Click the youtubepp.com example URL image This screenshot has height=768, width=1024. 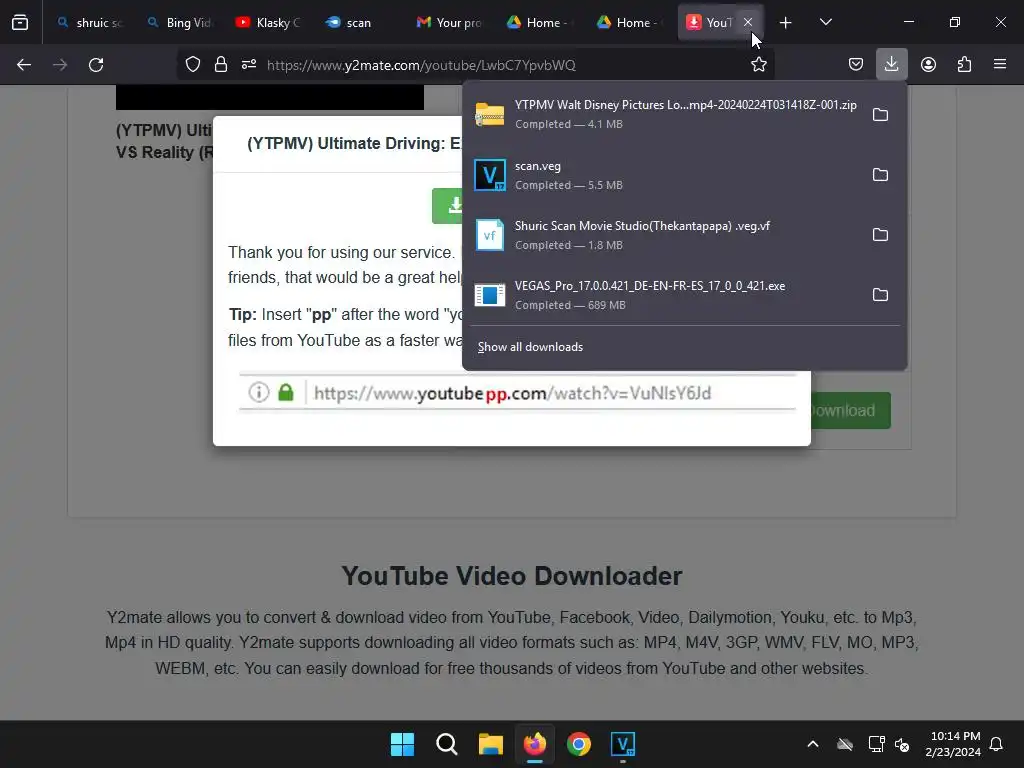(517, 392)
